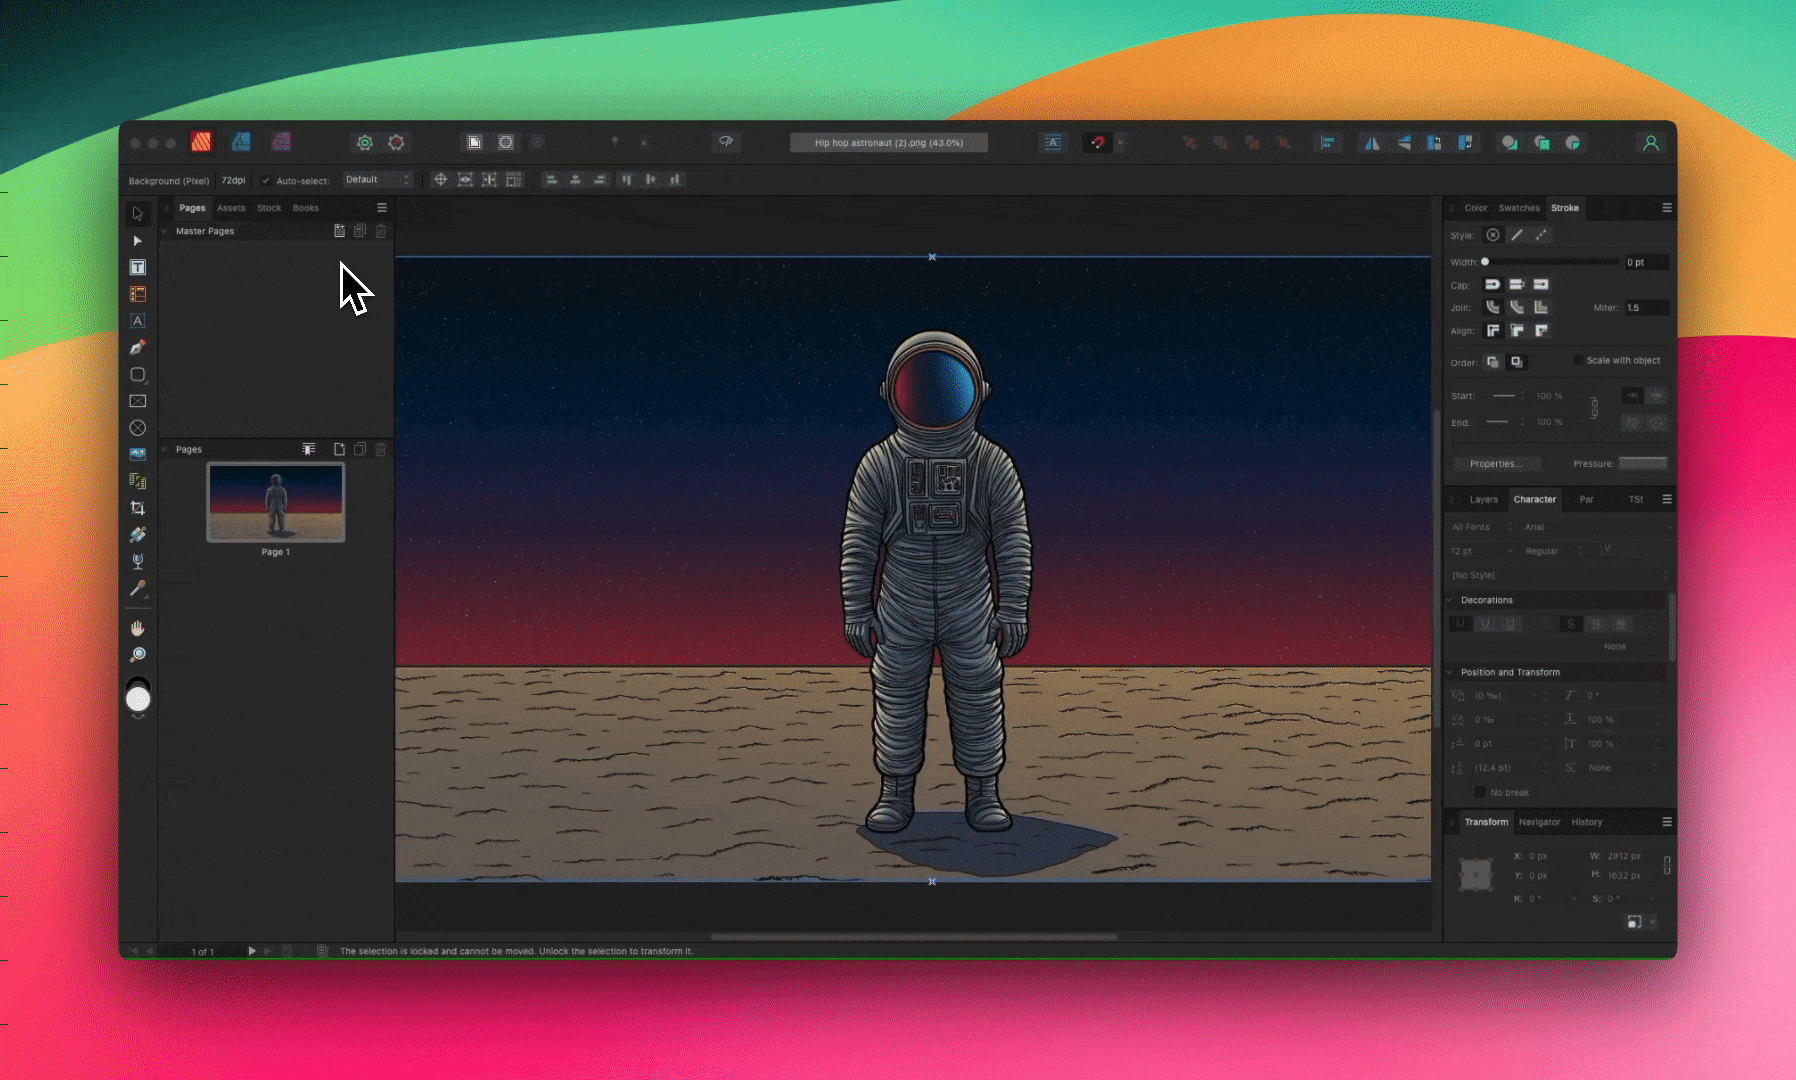The height and width of the screenshot is (1080, 1796).
Task: Switch to the Assets tab
Action: (x=231, y=208)
